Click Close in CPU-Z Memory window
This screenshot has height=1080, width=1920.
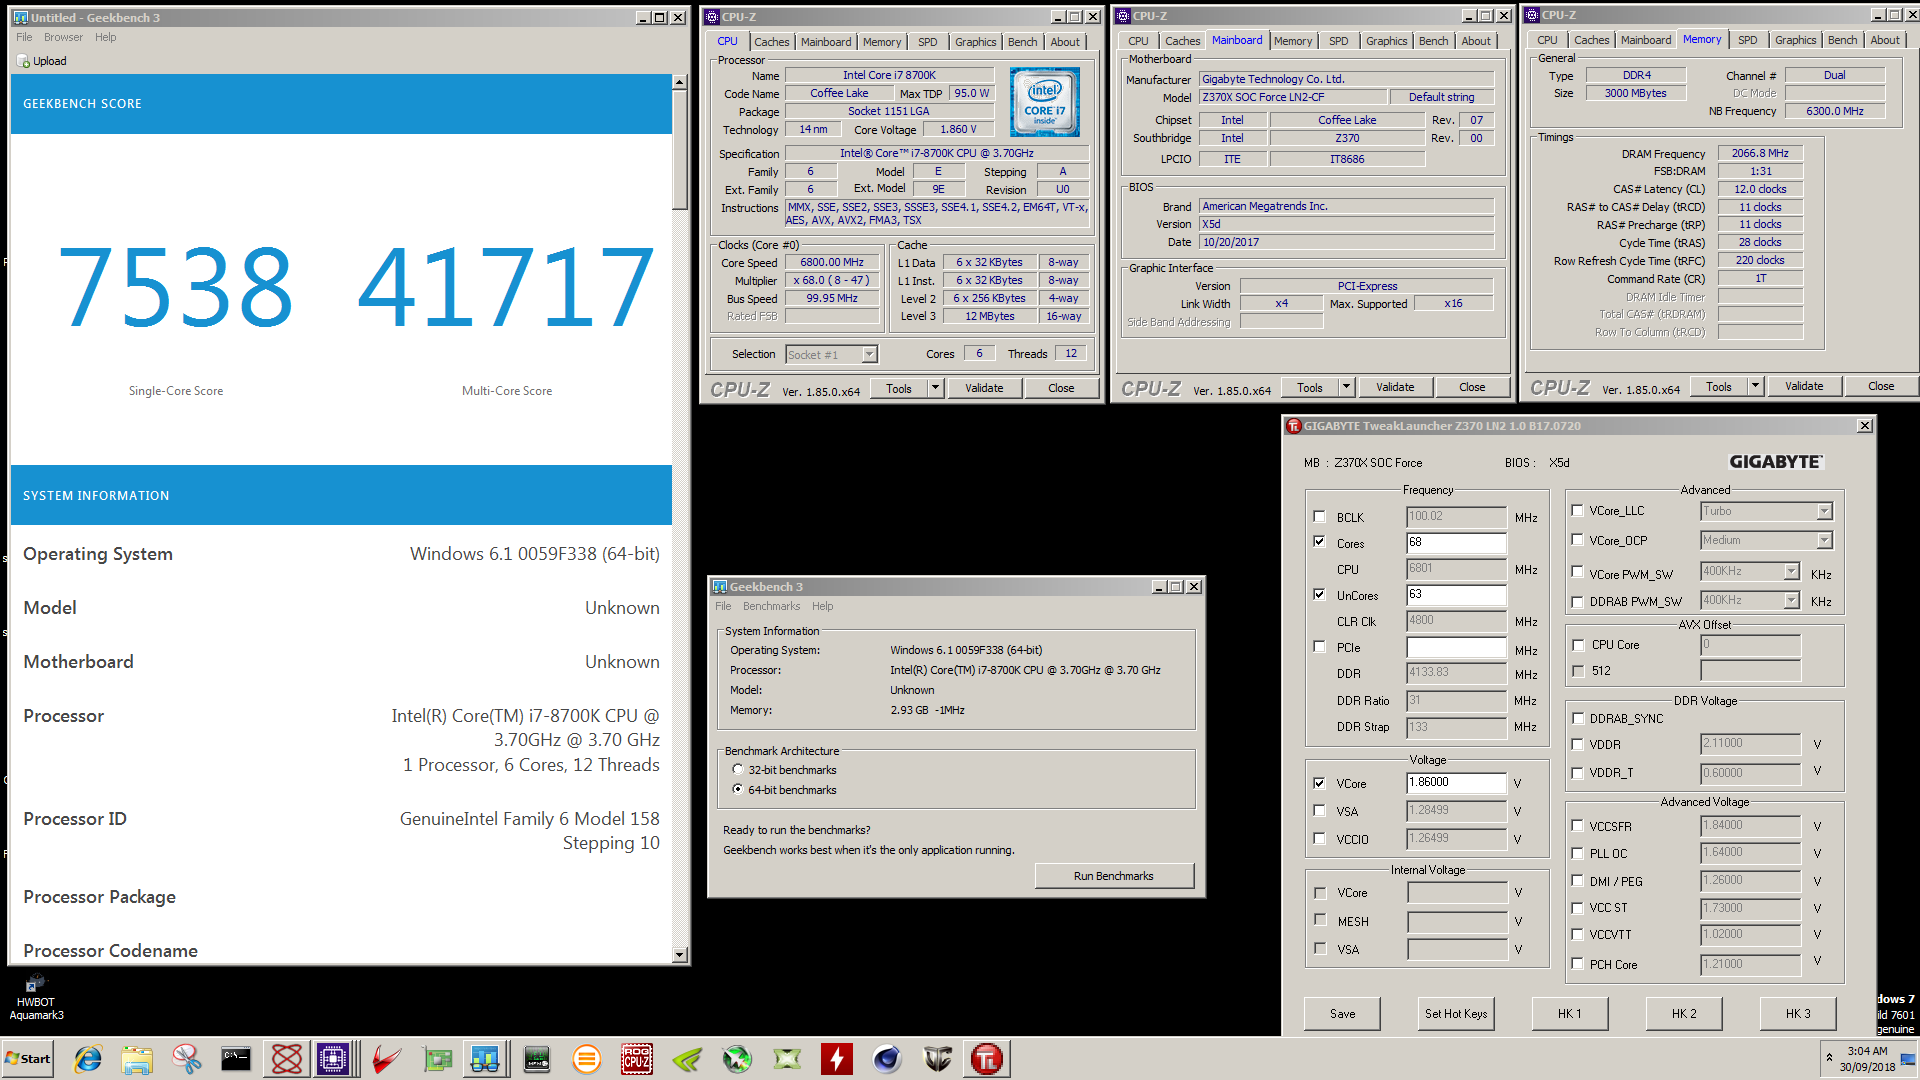[1880, 386]
